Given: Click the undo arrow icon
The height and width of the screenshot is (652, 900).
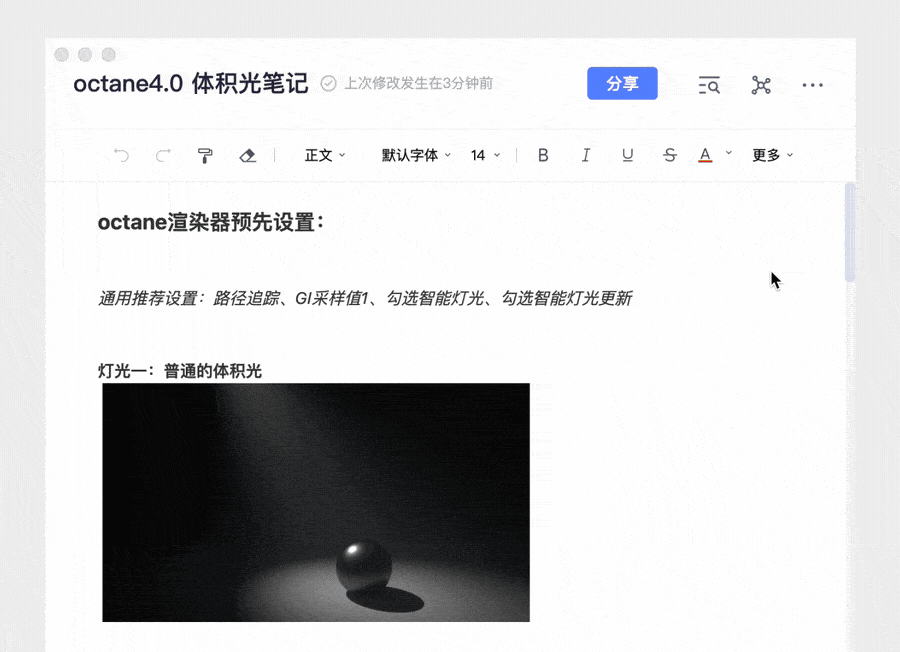Looking at the screenshot, I should coord(122,155).
